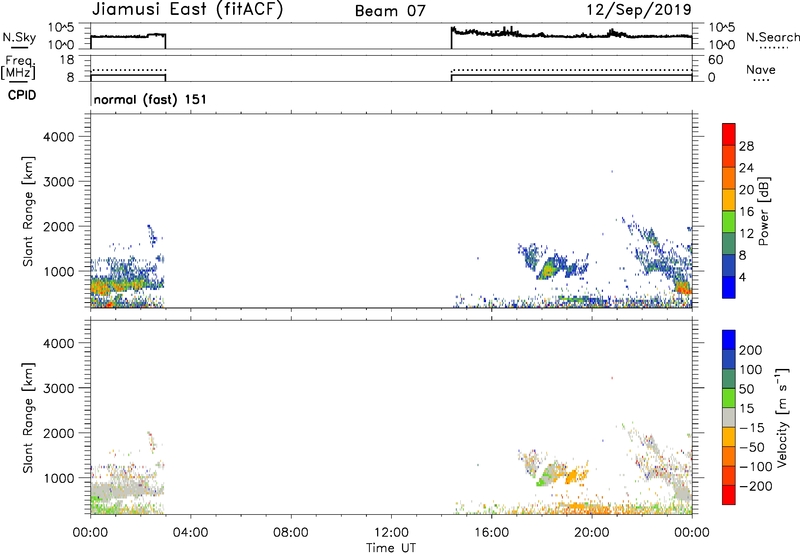Click the Velocity colorbar gray segment
800x554 pixels.
(x=729, y=418)
